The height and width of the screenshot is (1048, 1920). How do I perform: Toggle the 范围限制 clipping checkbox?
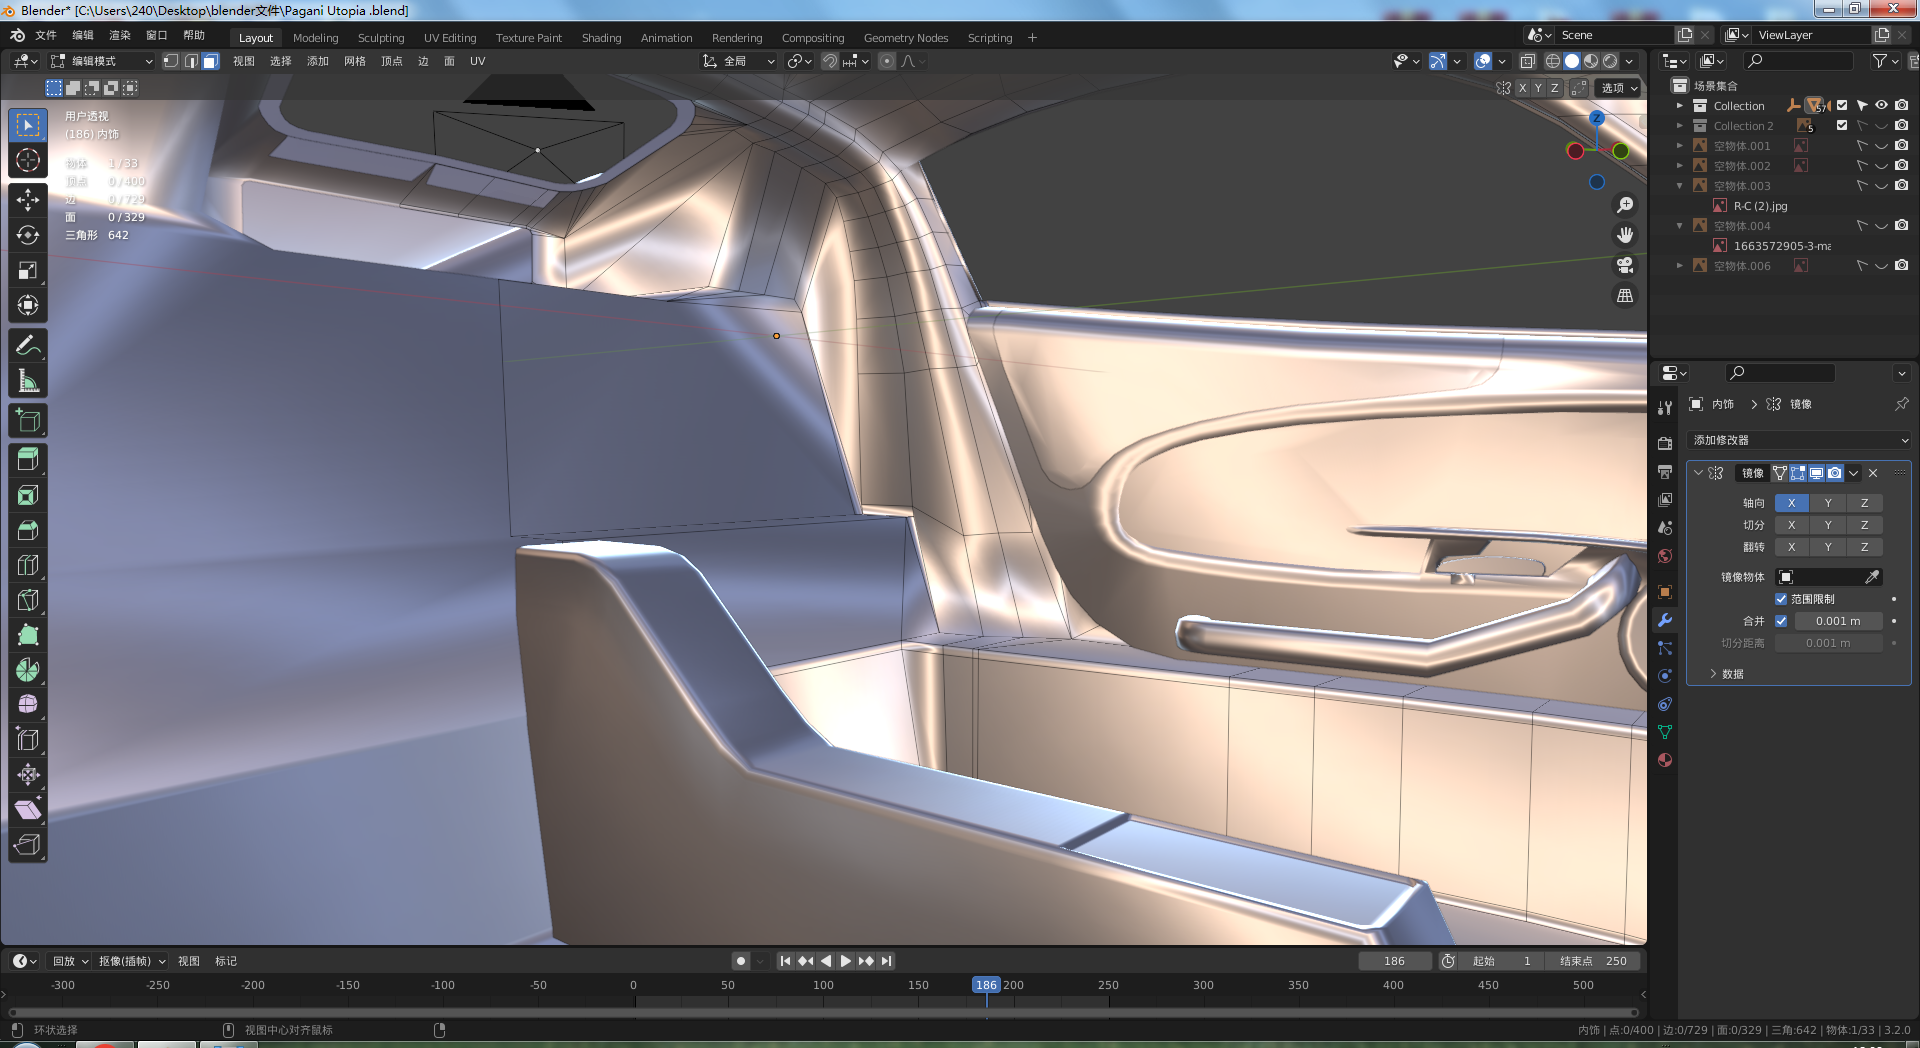1781,599
